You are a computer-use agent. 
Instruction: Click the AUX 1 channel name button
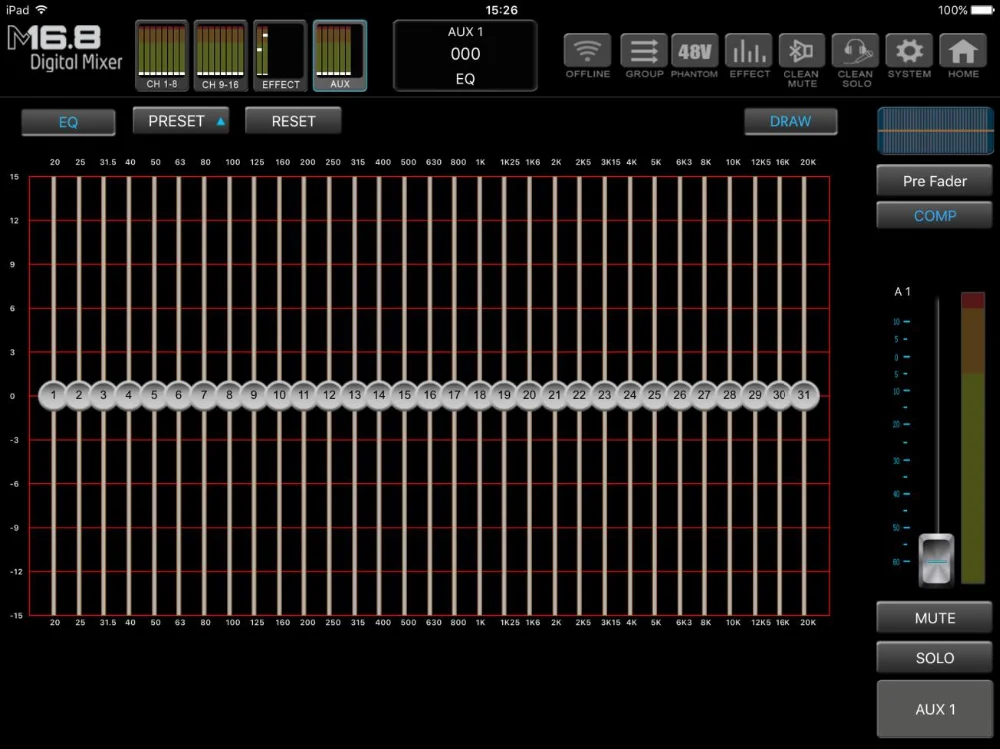[934, 709]
